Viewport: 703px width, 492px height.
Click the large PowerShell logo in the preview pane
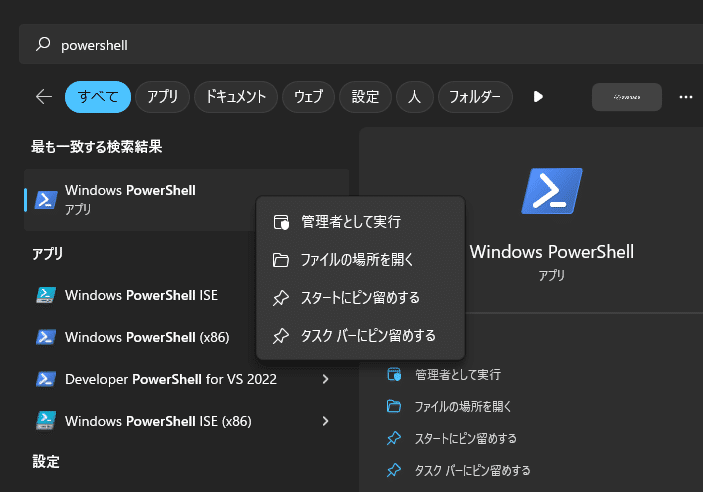pos(552,191)
